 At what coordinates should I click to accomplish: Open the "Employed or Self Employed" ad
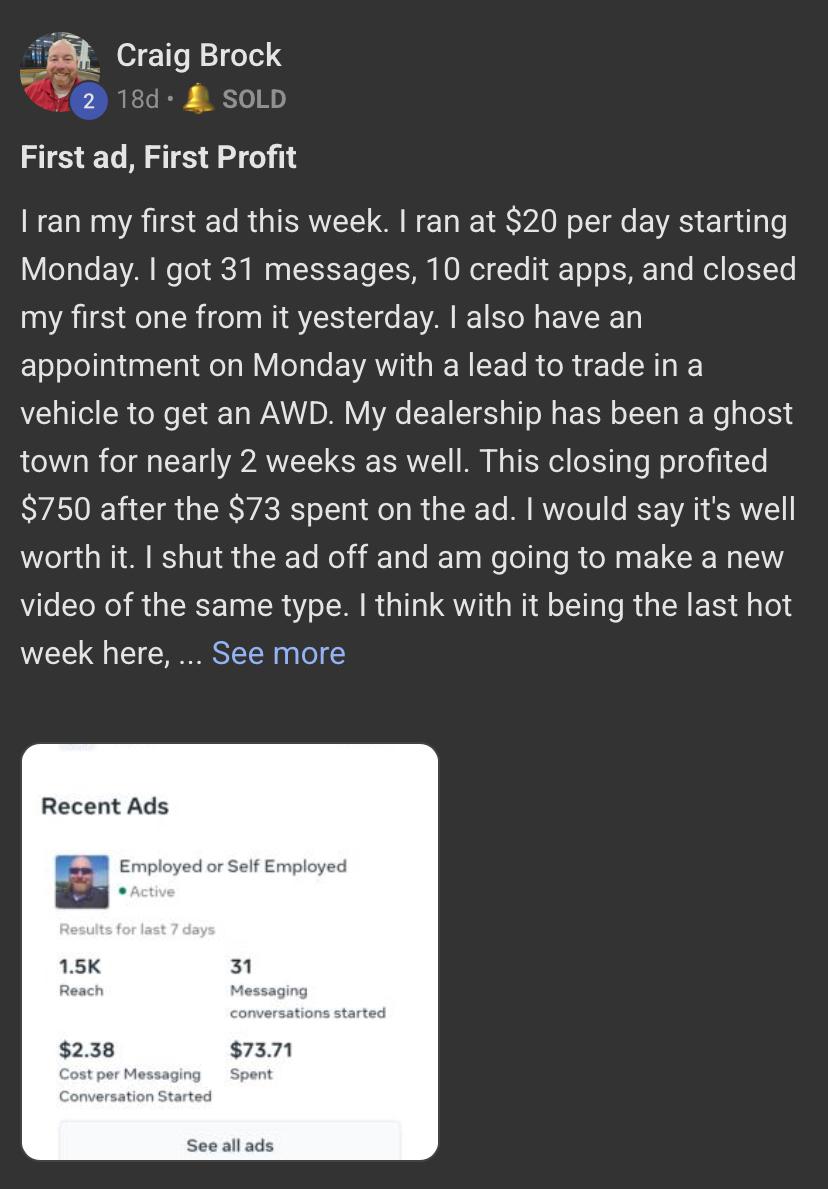point(233,866)
